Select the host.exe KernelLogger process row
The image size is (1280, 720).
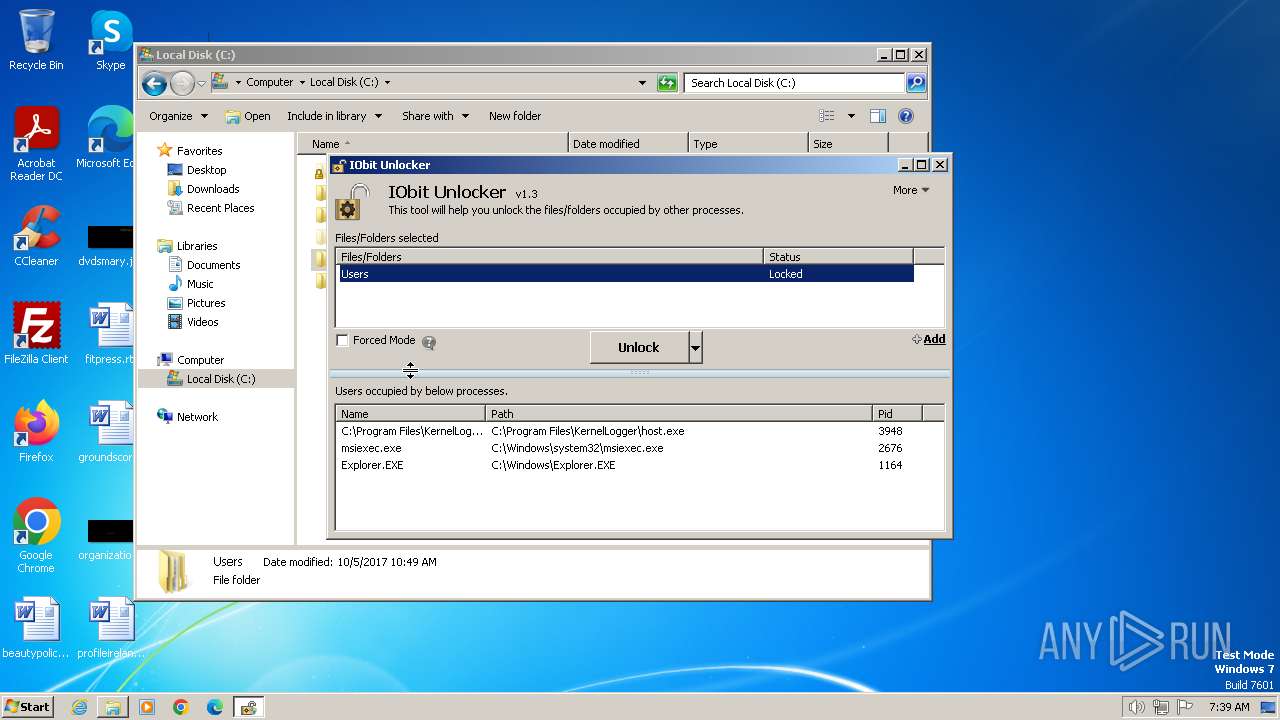click(x=640, y=431)
